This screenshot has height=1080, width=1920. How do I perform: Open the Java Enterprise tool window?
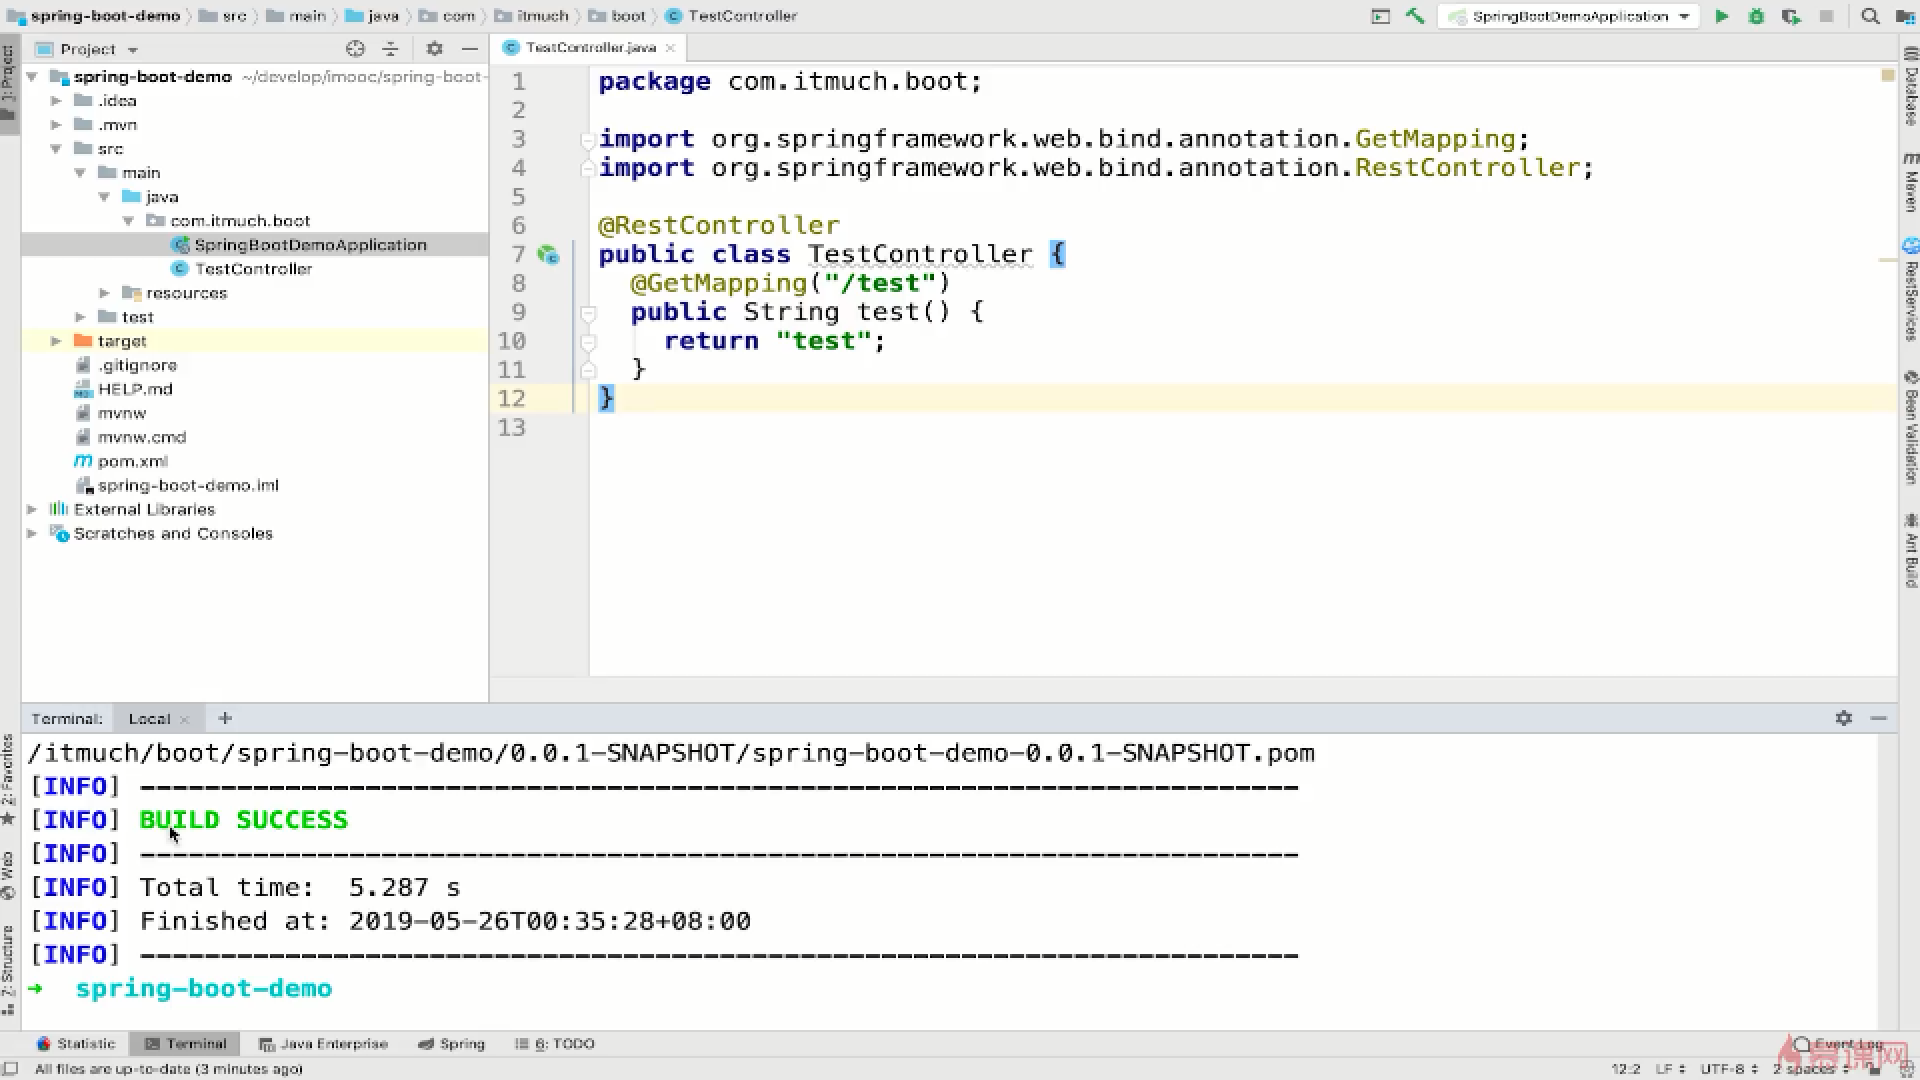click(x=323, y=1043)
